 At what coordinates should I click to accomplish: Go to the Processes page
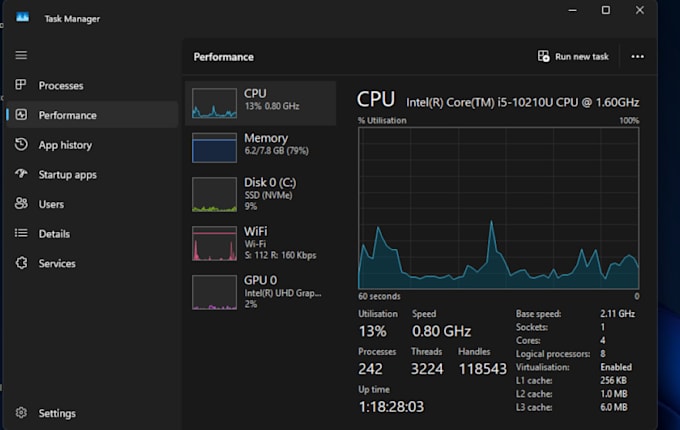[x=61, y=86]
